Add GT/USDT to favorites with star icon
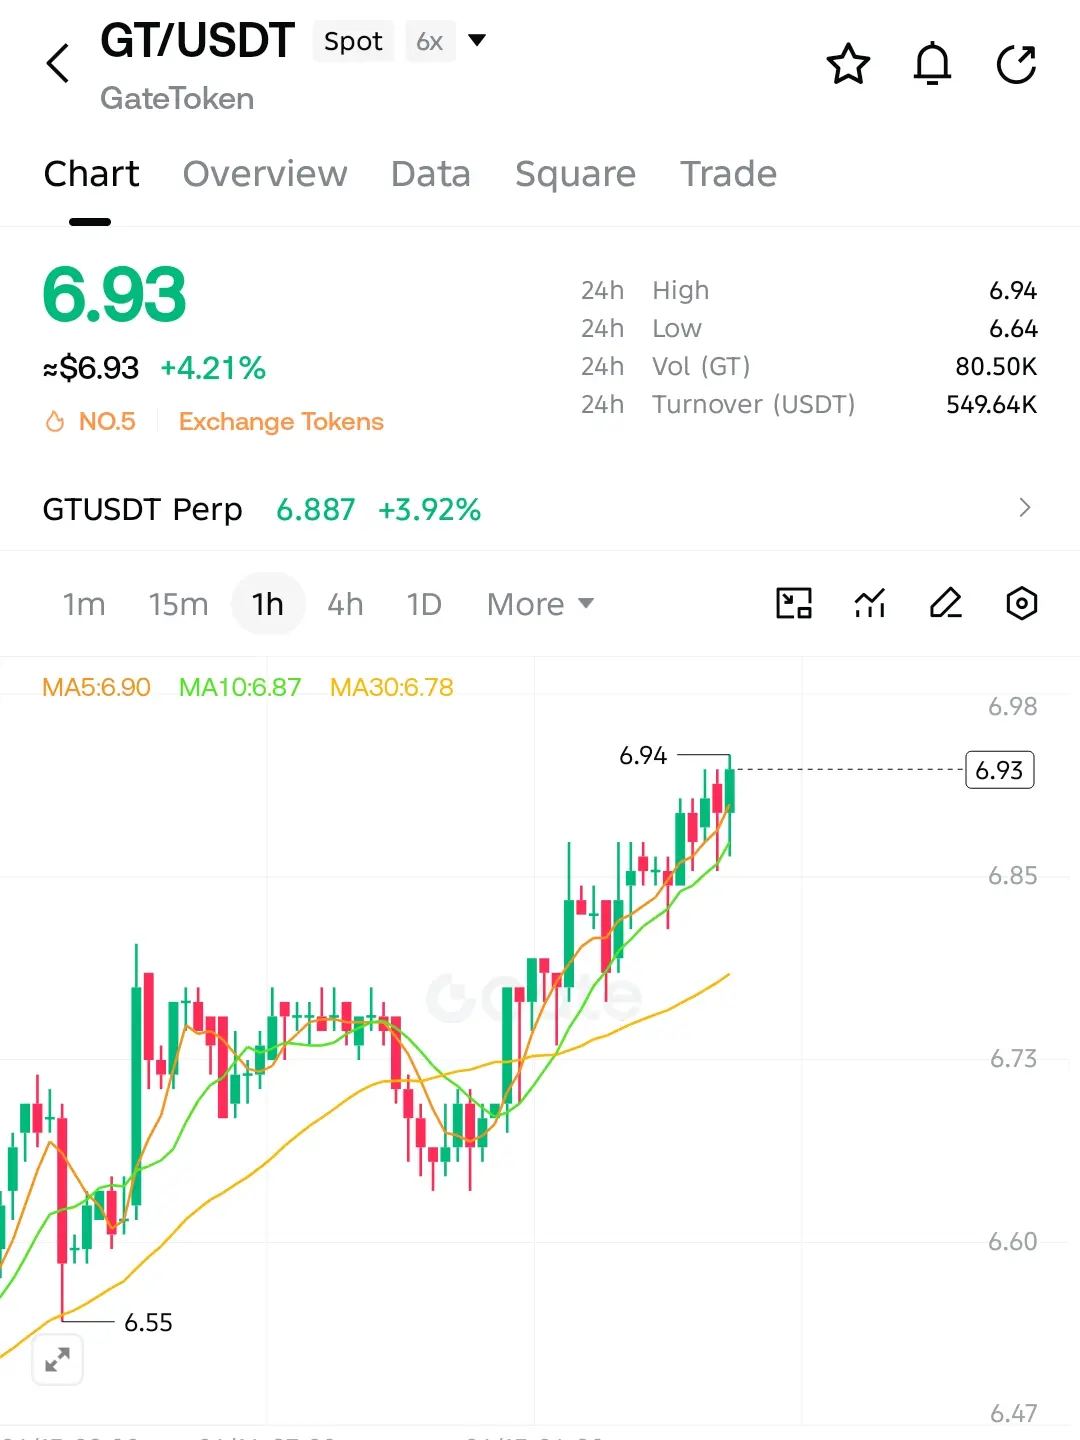 click(x=848, y=64)
